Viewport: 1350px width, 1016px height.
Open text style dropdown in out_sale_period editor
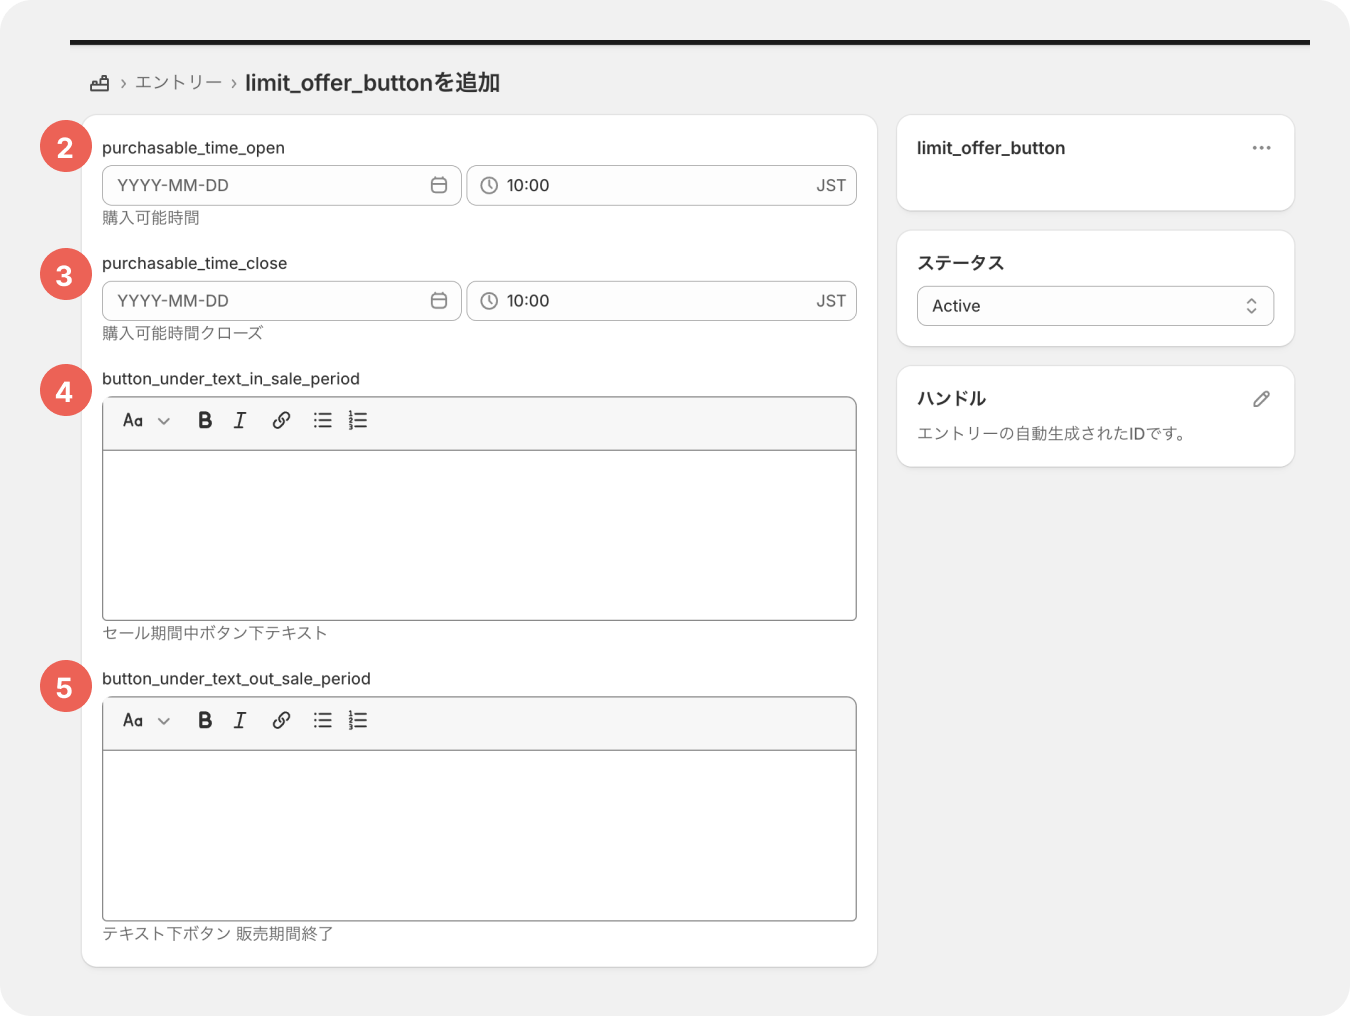pos(146,721)
